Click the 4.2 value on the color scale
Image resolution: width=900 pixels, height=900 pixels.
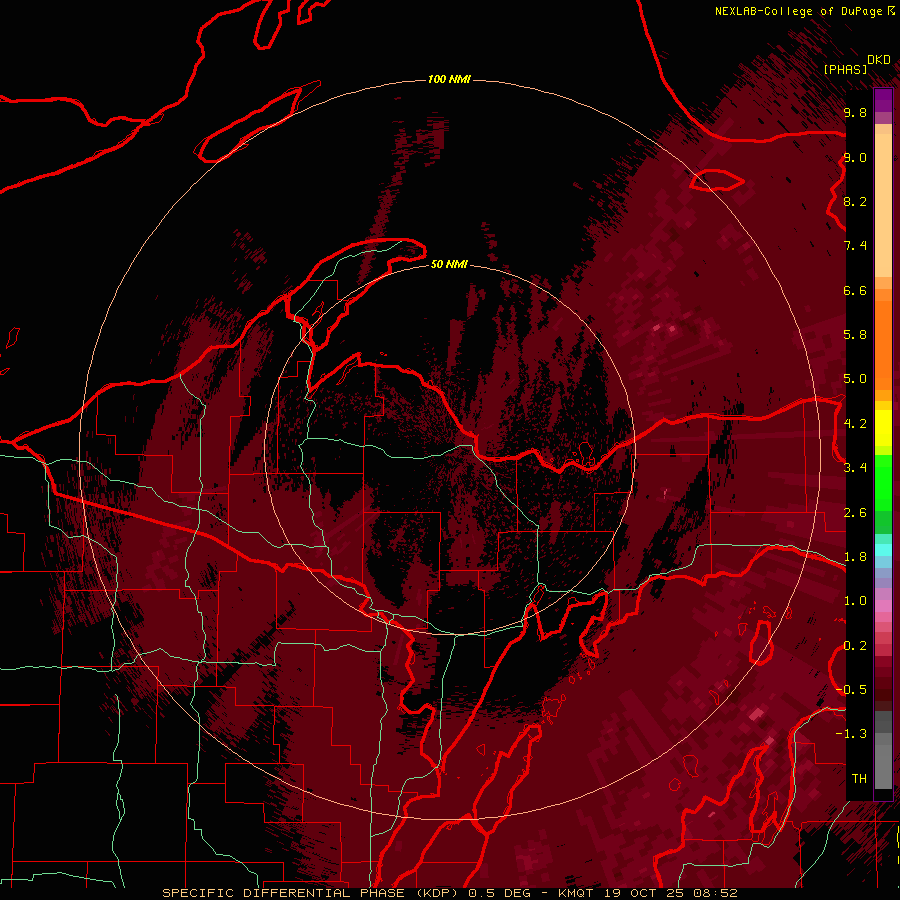tap(855, 424)
